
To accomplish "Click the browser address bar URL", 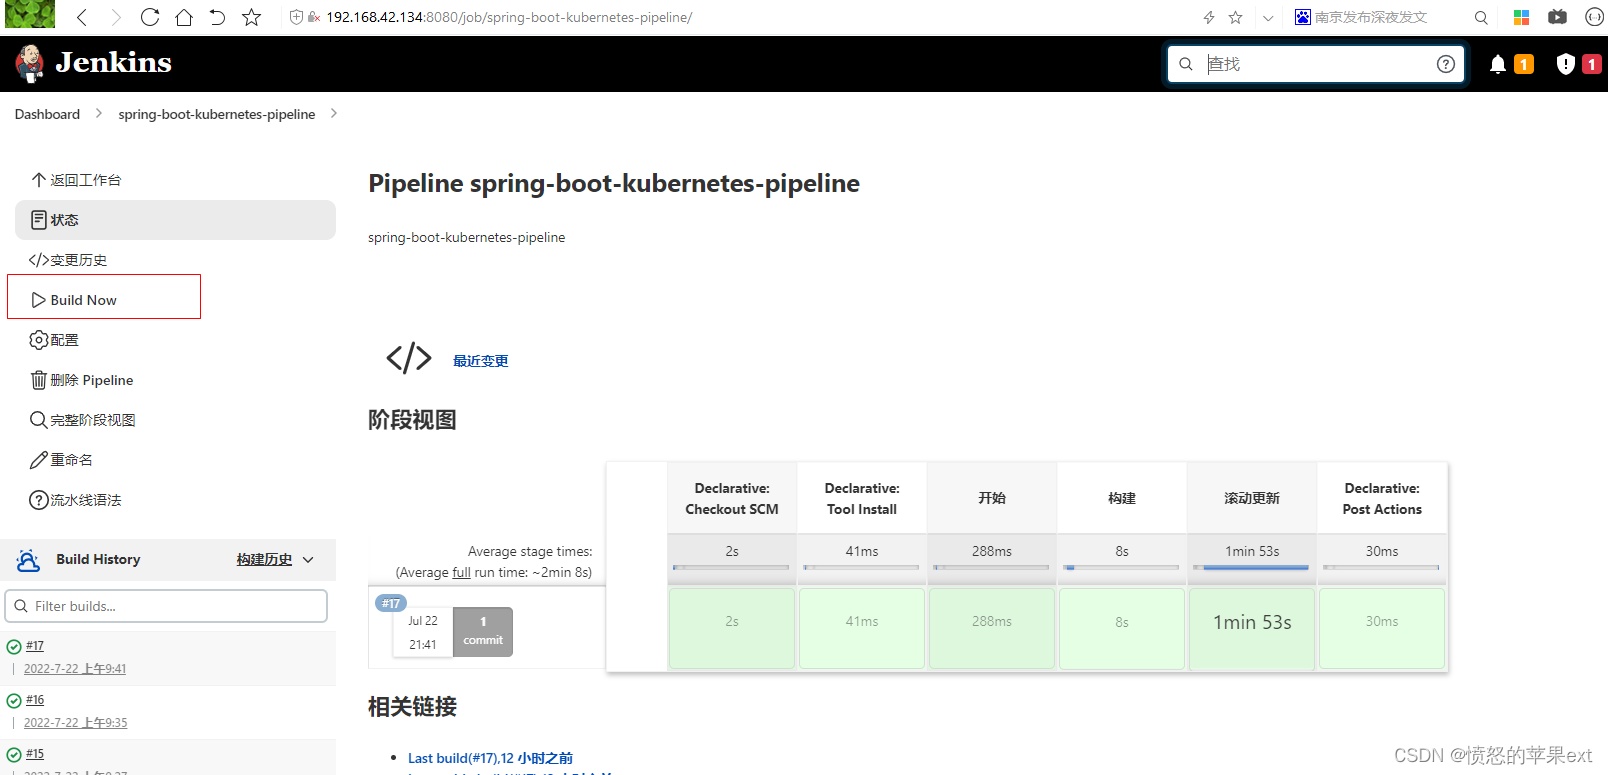I will click(x=509, y=17).
